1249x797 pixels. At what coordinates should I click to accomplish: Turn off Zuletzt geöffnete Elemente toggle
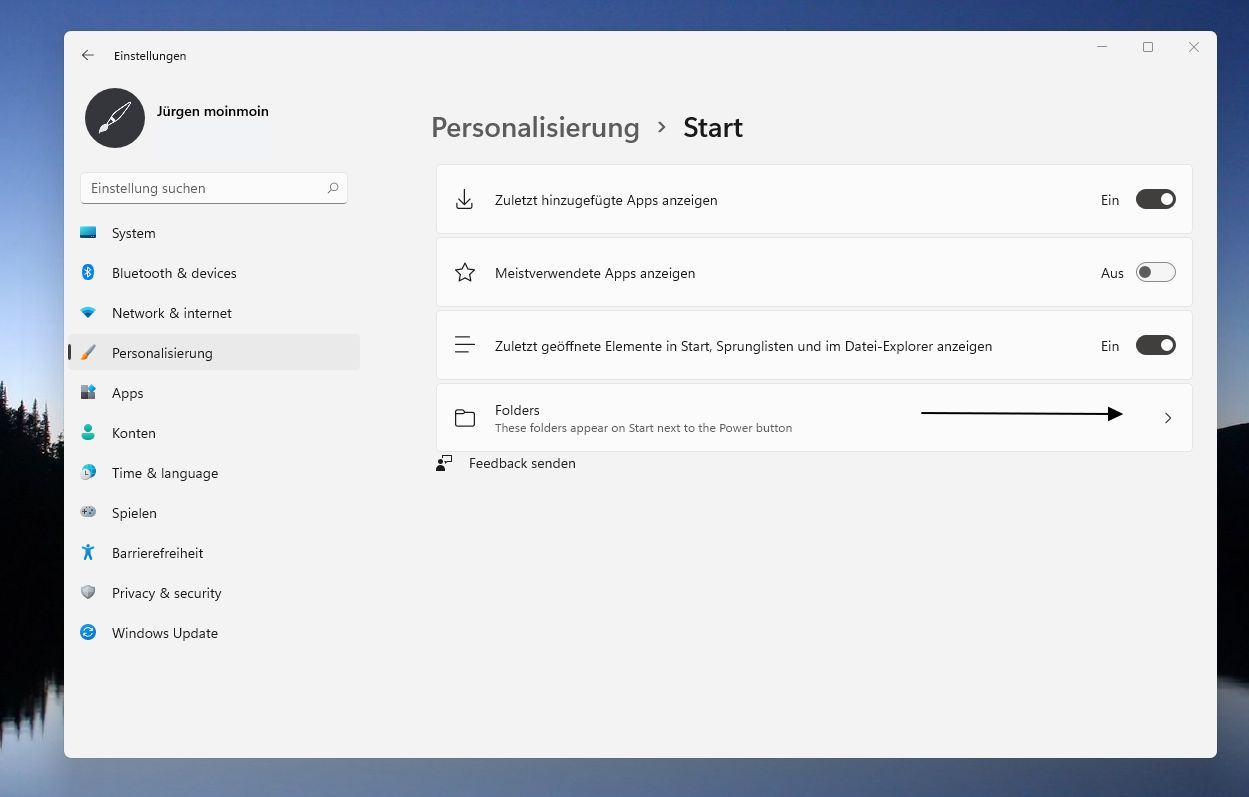1155,346
